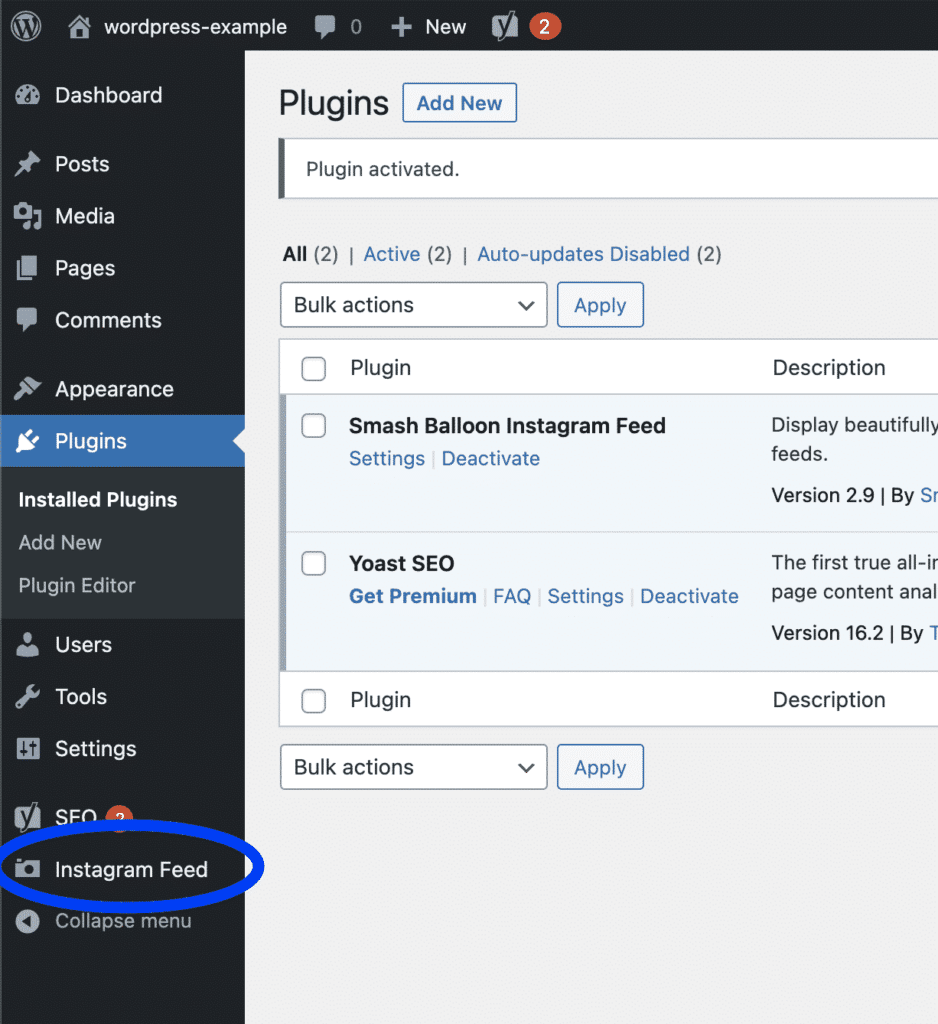The image size is (938, 1024).
Task: Click the Tools wrench icon
Action: point(27,697)
